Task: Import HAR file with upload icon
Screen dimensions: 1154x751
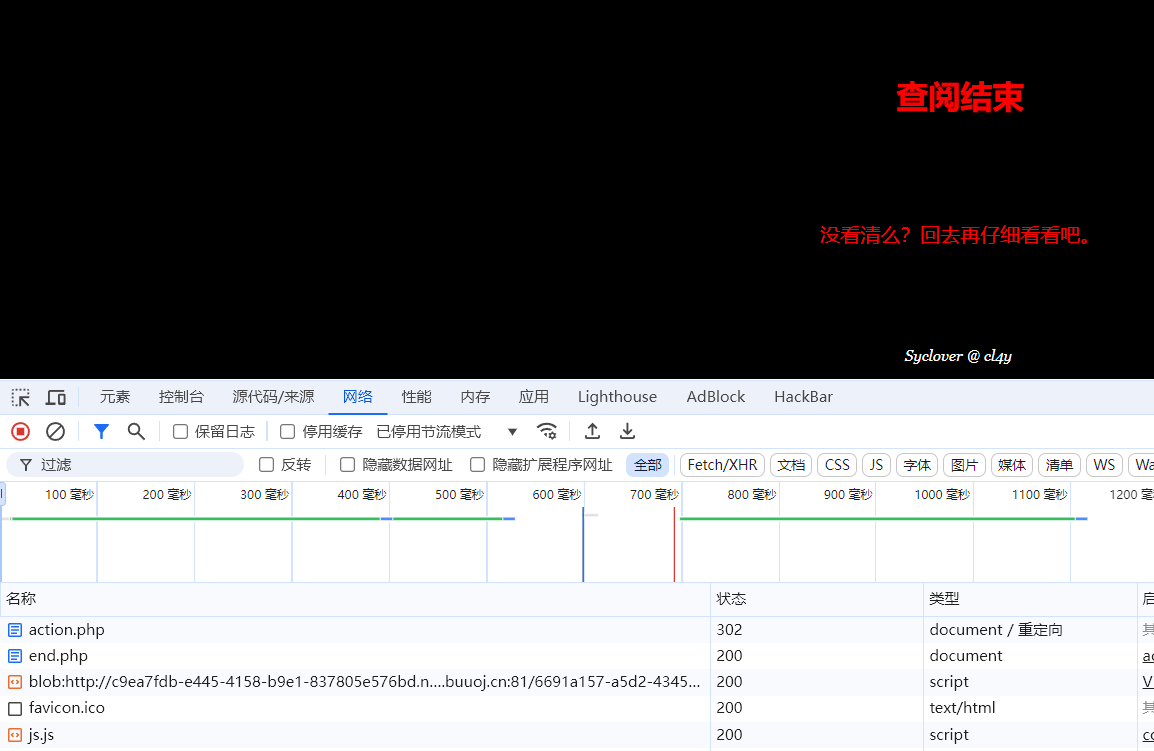Action: [x=592, y=431]
